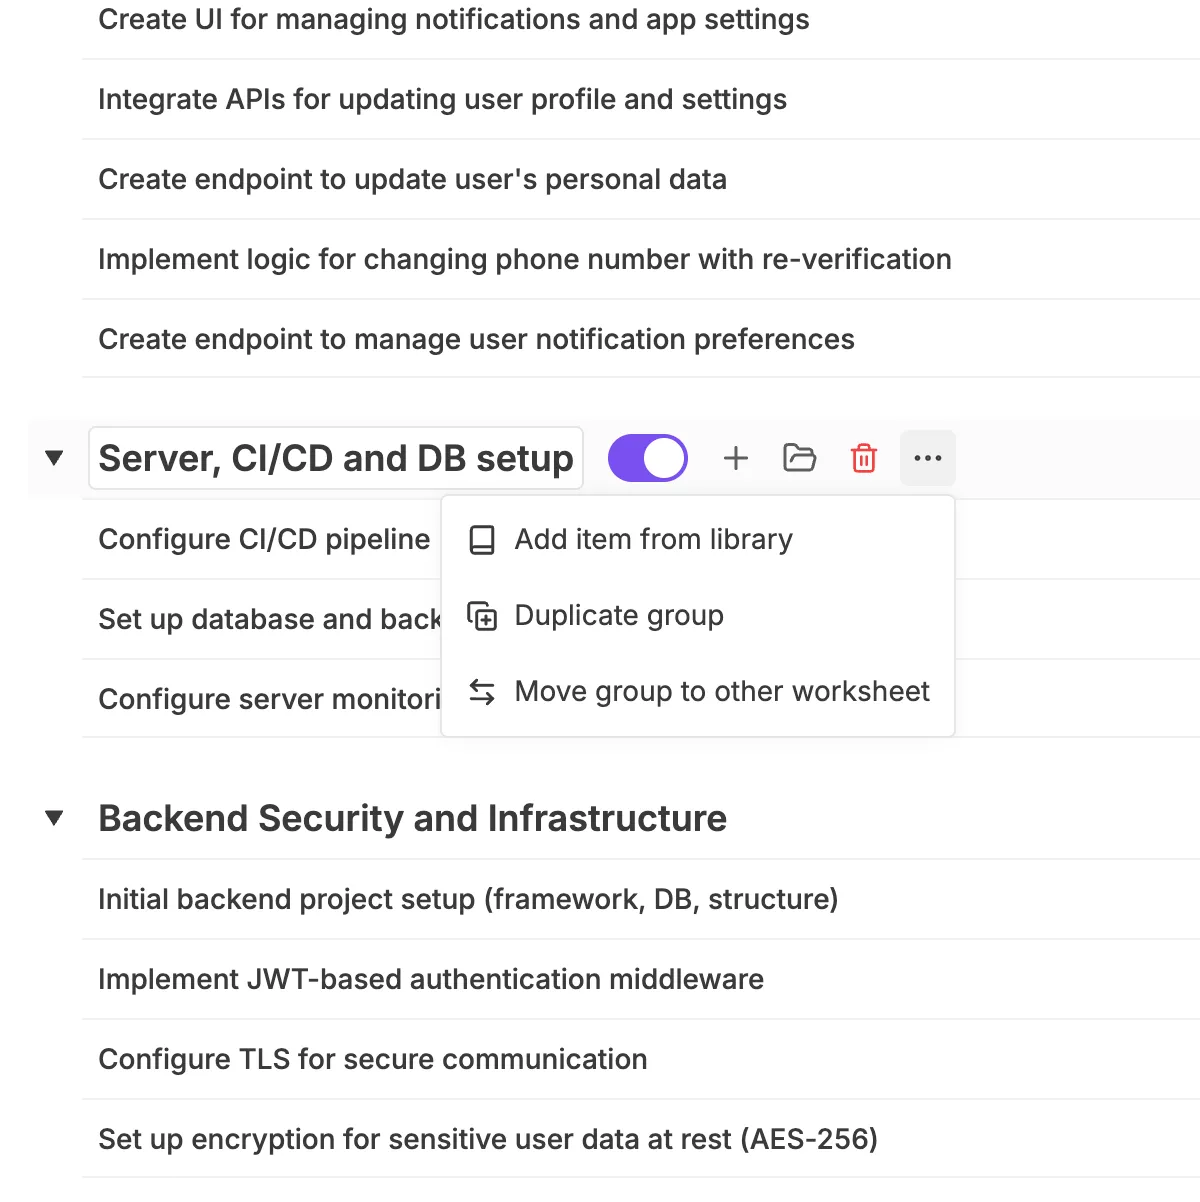1200x1202 pixels.
Task: Toggle off the Server, CI/CD and DB setup group
Action: tap(648, 458)
